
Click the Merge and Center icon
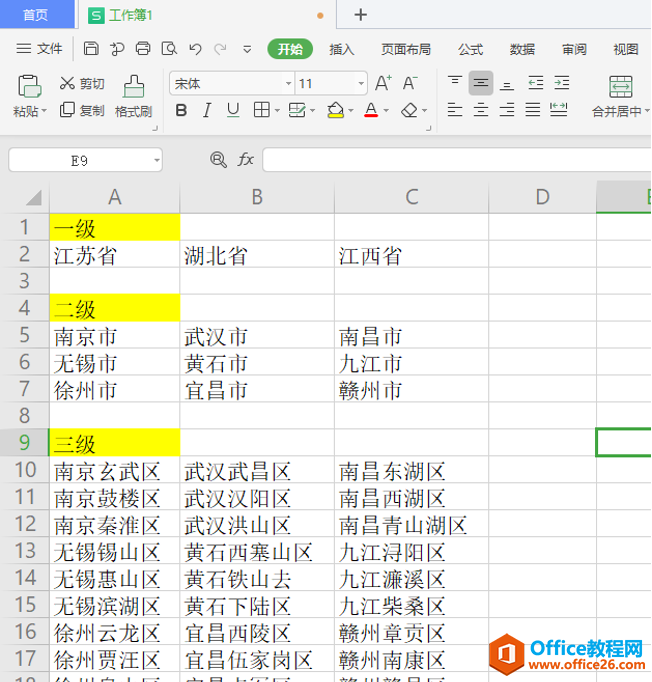coord(620,87)
